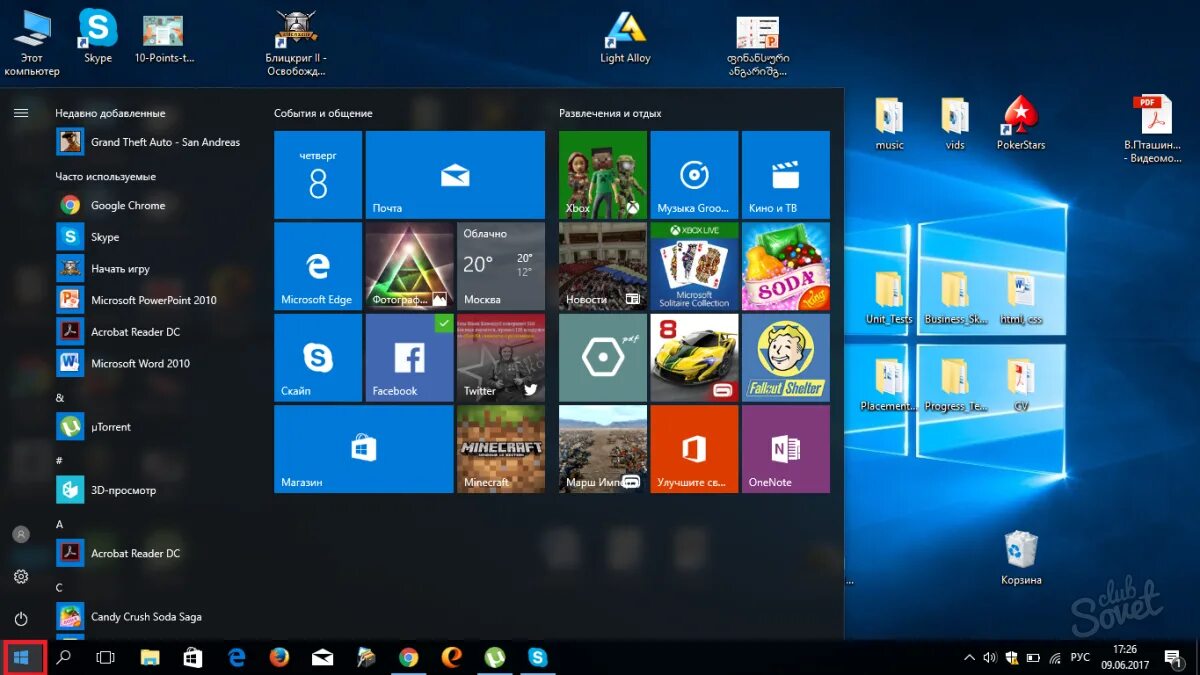
Task: Open the Facebook tile
Action: 409,358
